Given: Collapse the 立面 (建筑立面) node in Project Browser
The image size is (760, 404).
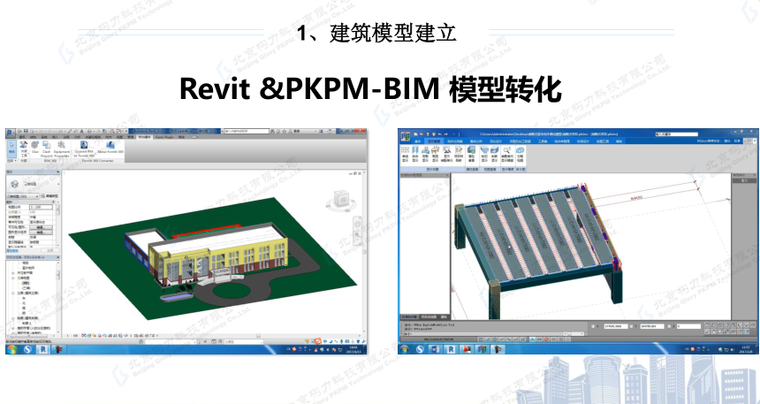Looking at the screenshot, I should tap(13, 293).
